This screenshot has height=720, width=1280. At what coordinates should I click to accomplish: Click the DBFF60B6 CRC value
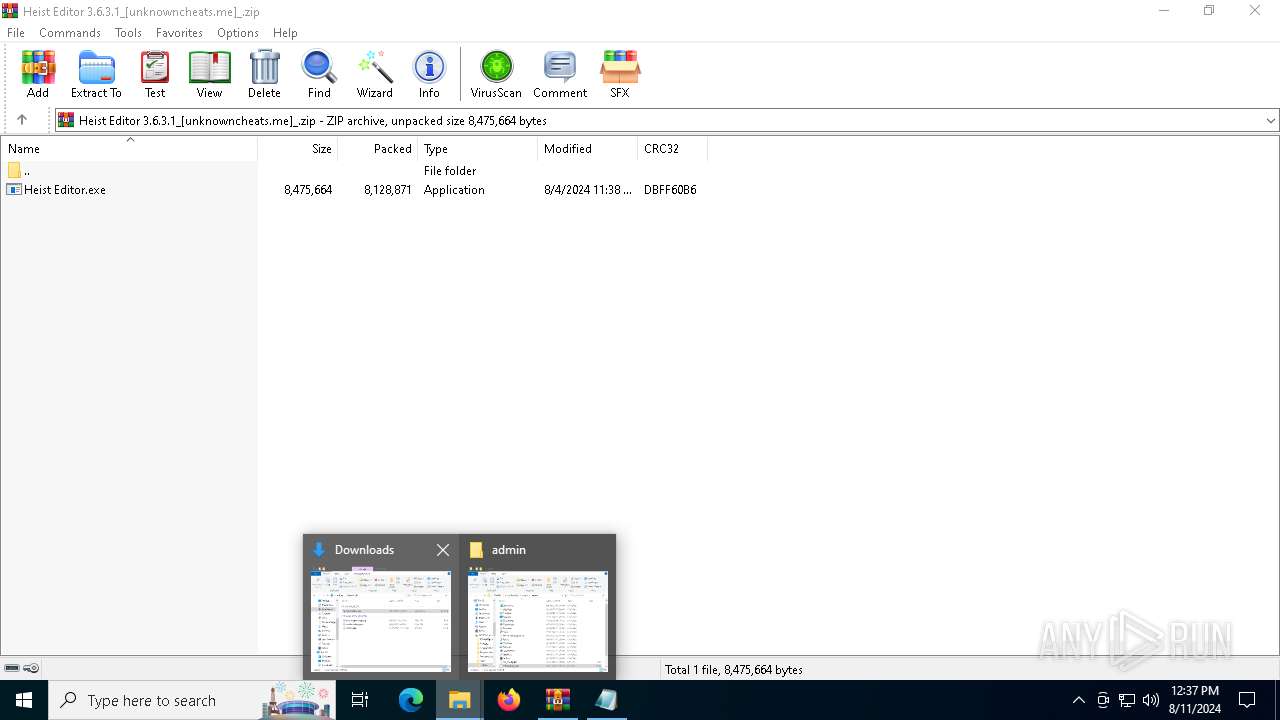[670, 189]
